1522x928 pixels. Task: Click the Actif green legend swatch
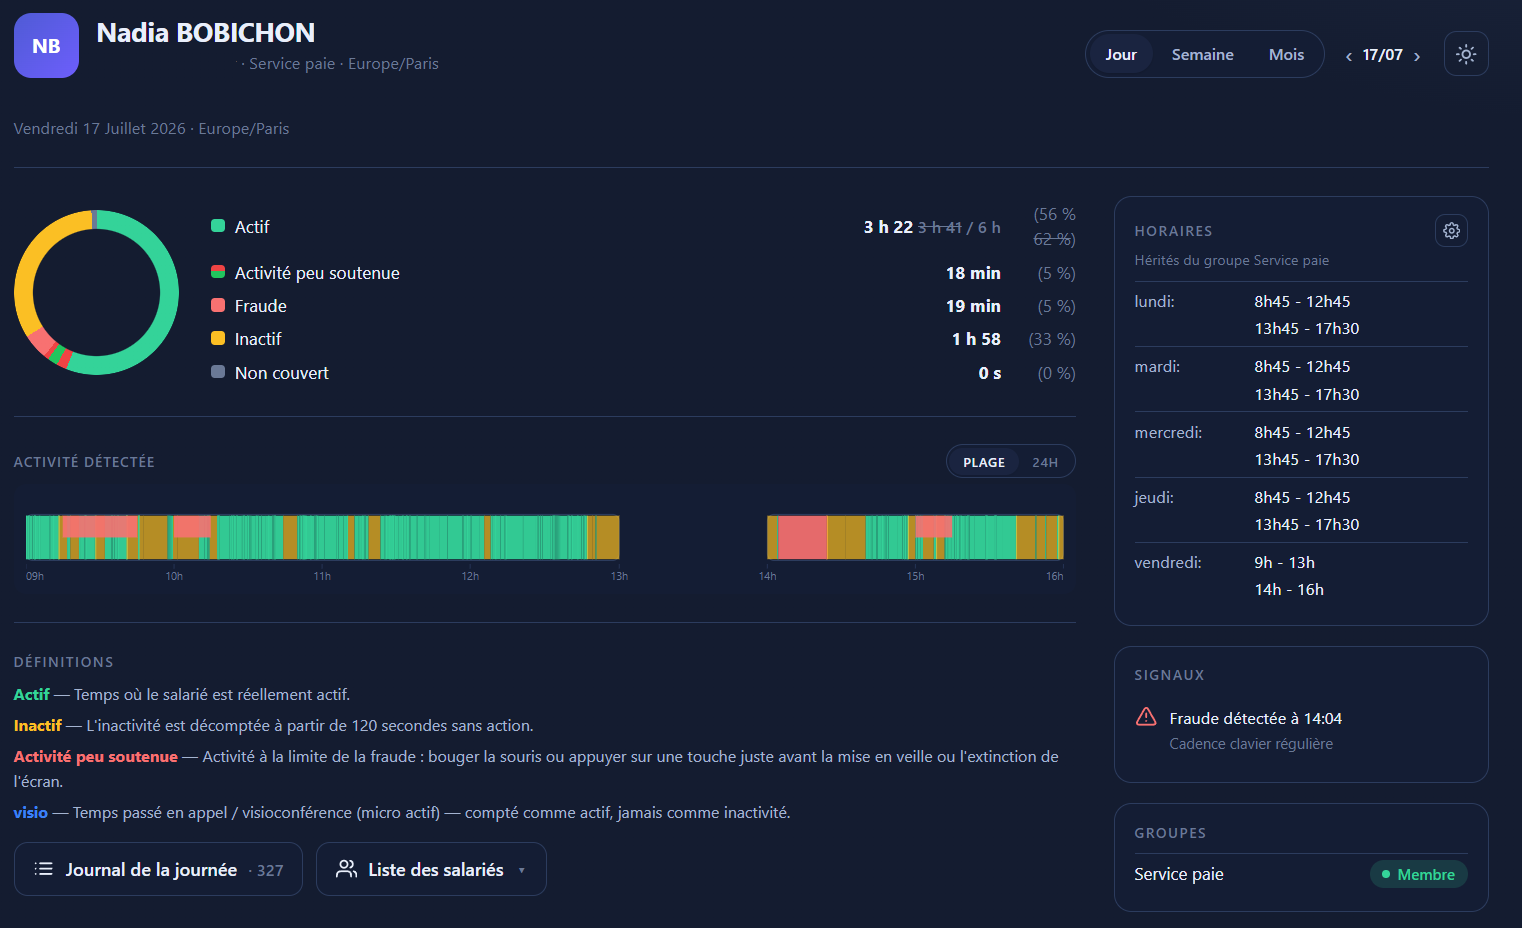coord(218,226)
